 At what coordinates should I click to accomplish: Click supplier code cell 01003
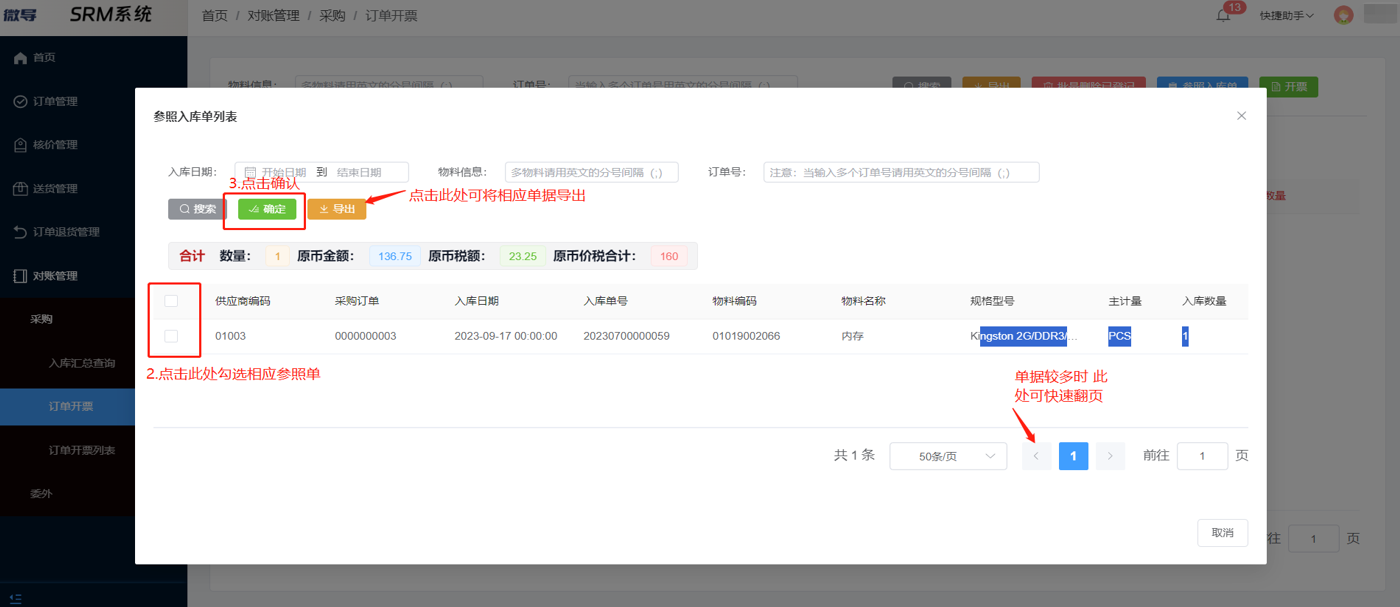coord(230,336)
